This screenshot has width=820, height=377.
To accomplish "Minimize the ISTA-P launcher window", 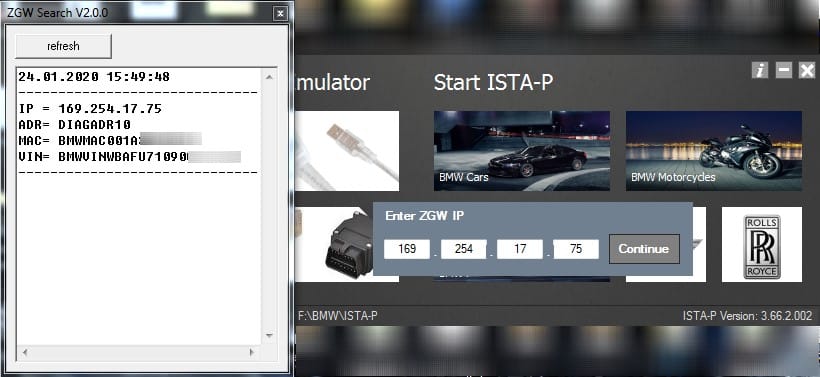I will (x=783, y=70).
